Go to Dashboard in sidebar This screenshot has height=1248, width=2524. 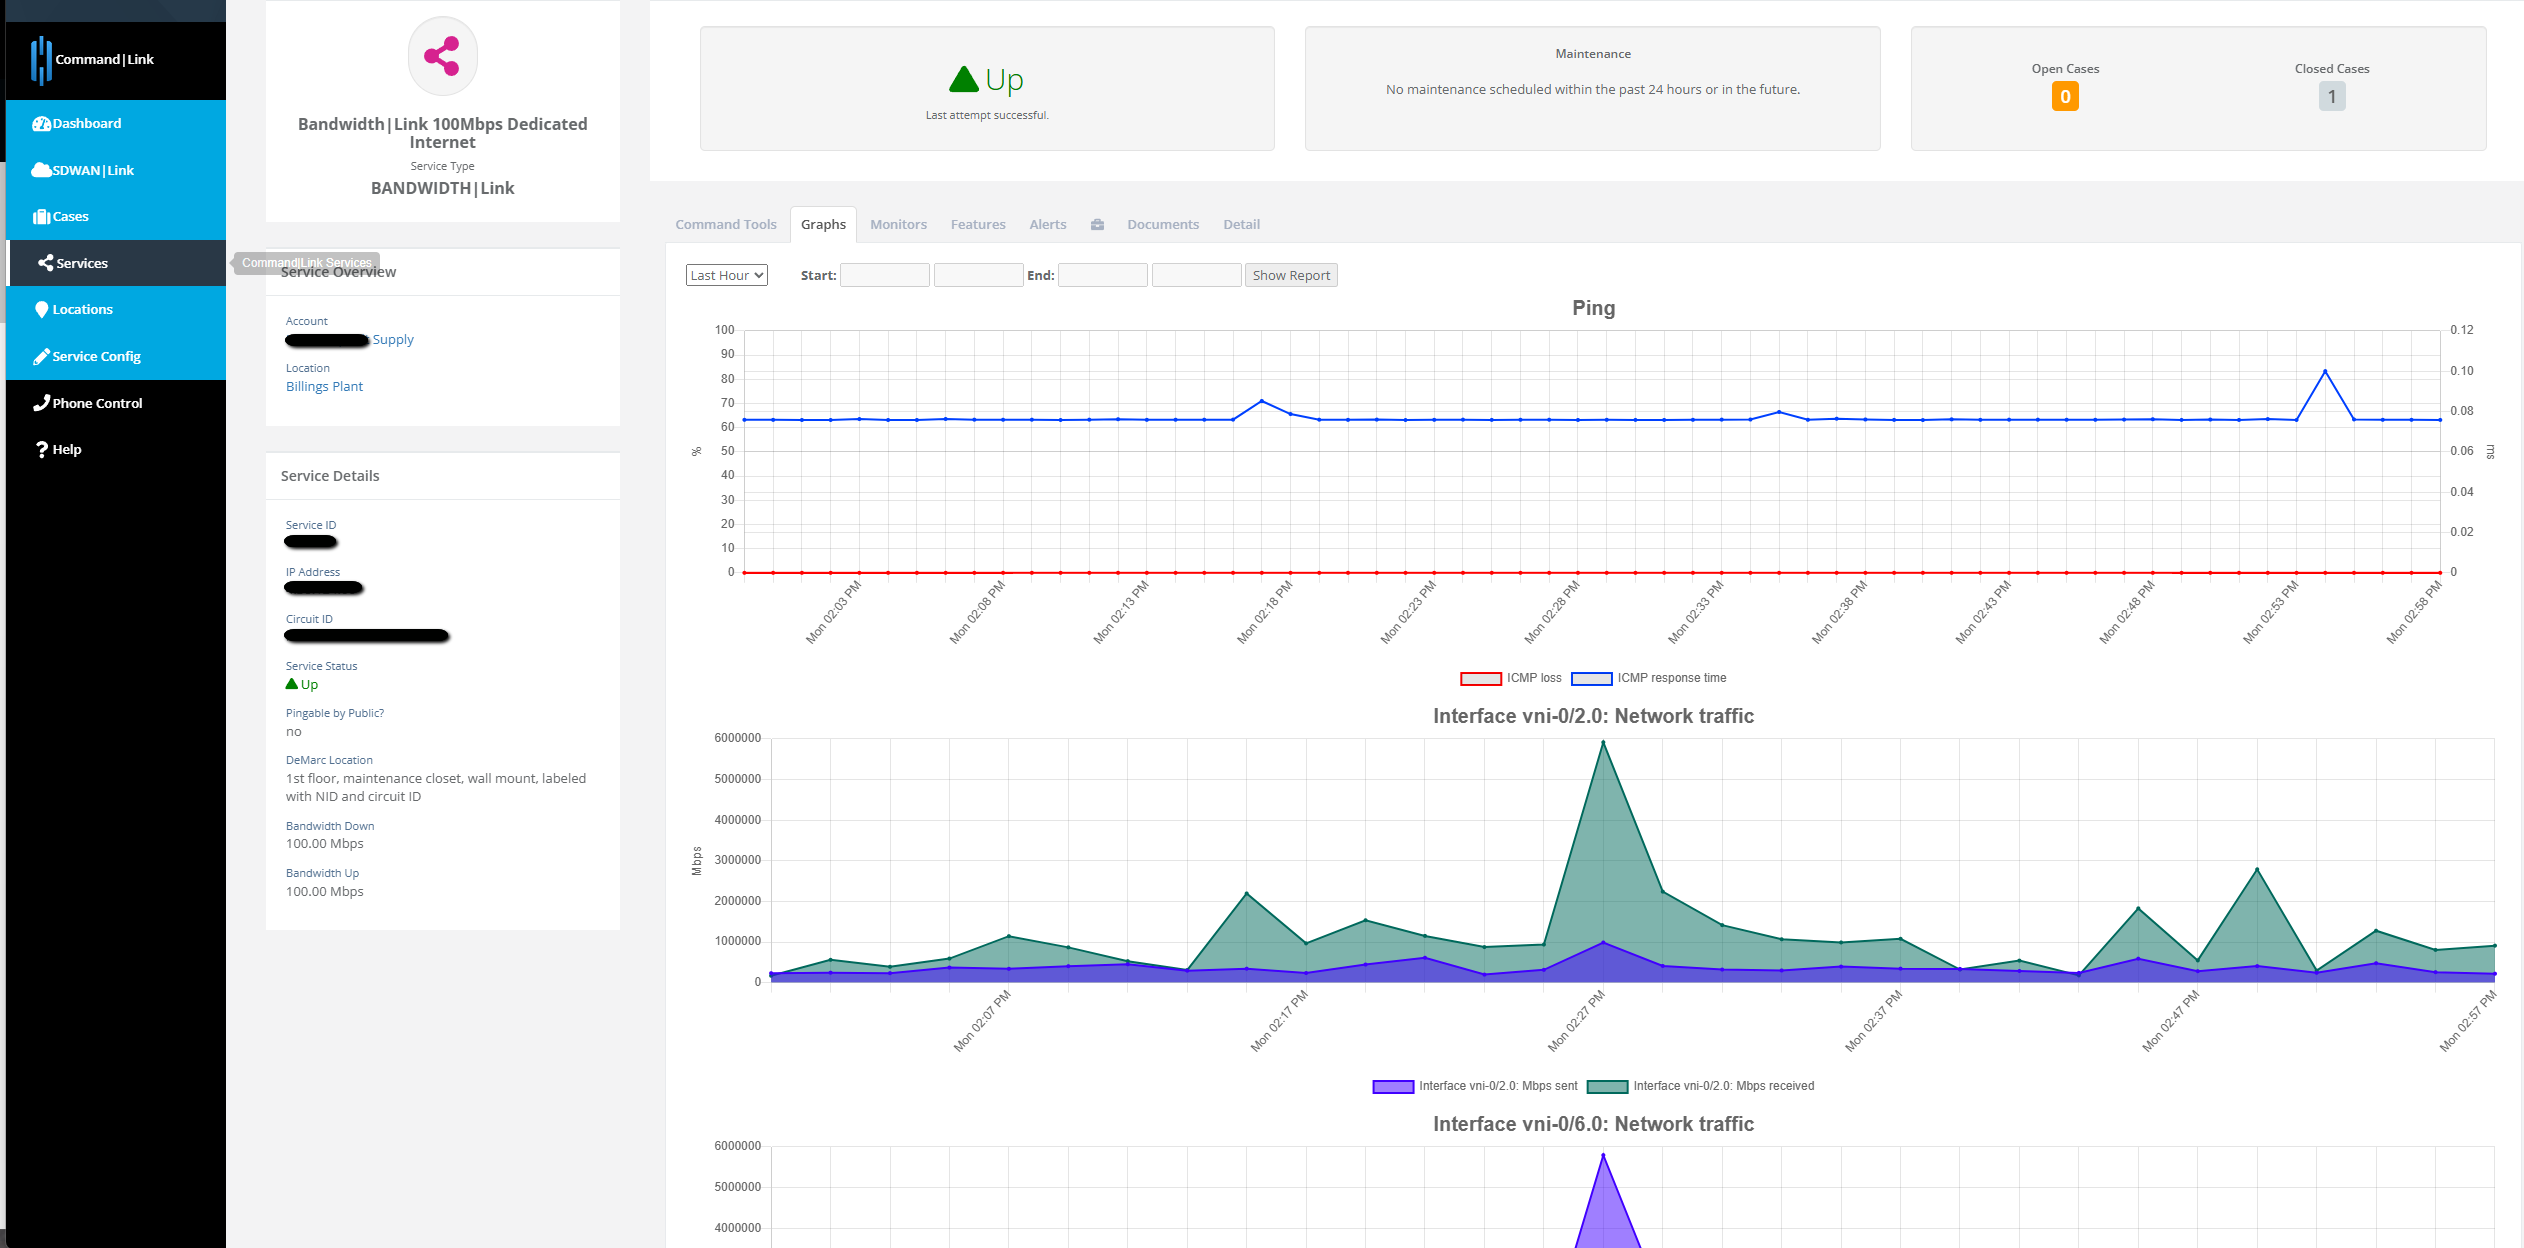pyautogui.click(x=116, y=124)
